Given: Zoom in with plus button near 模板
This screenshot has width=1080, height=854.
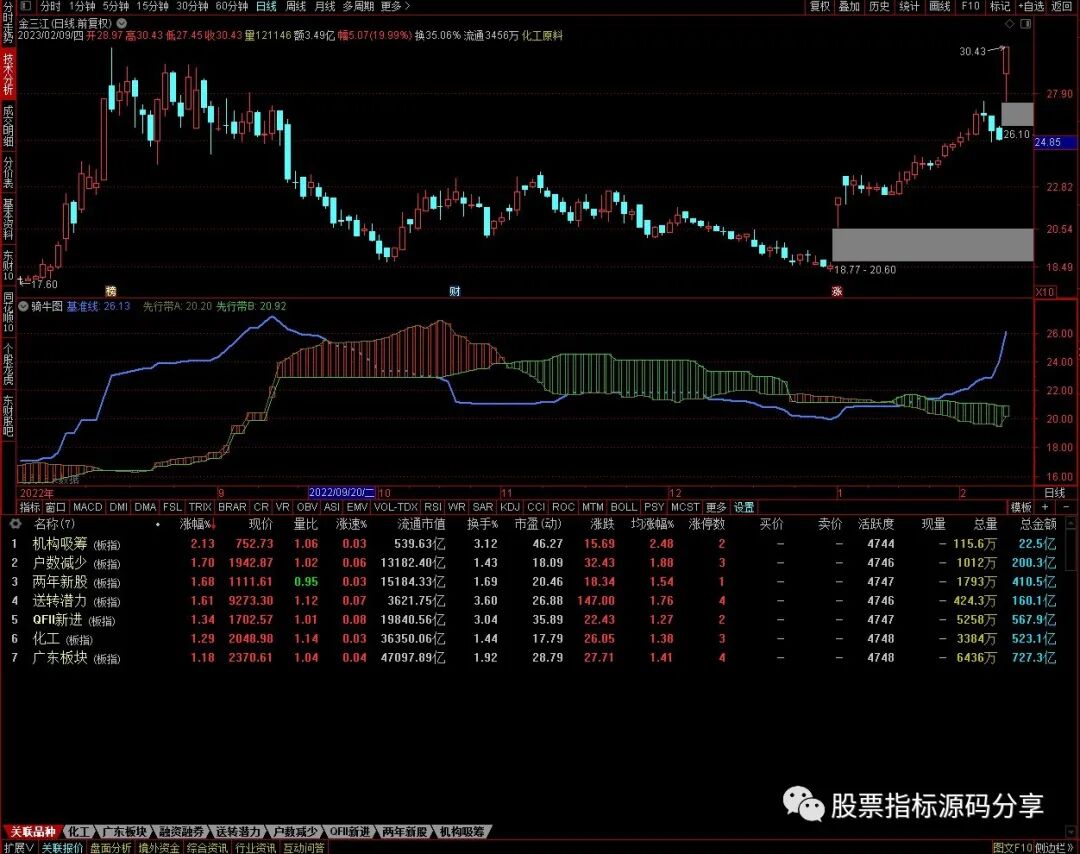Looking at the screenshot, I should tap(1045, 507).
